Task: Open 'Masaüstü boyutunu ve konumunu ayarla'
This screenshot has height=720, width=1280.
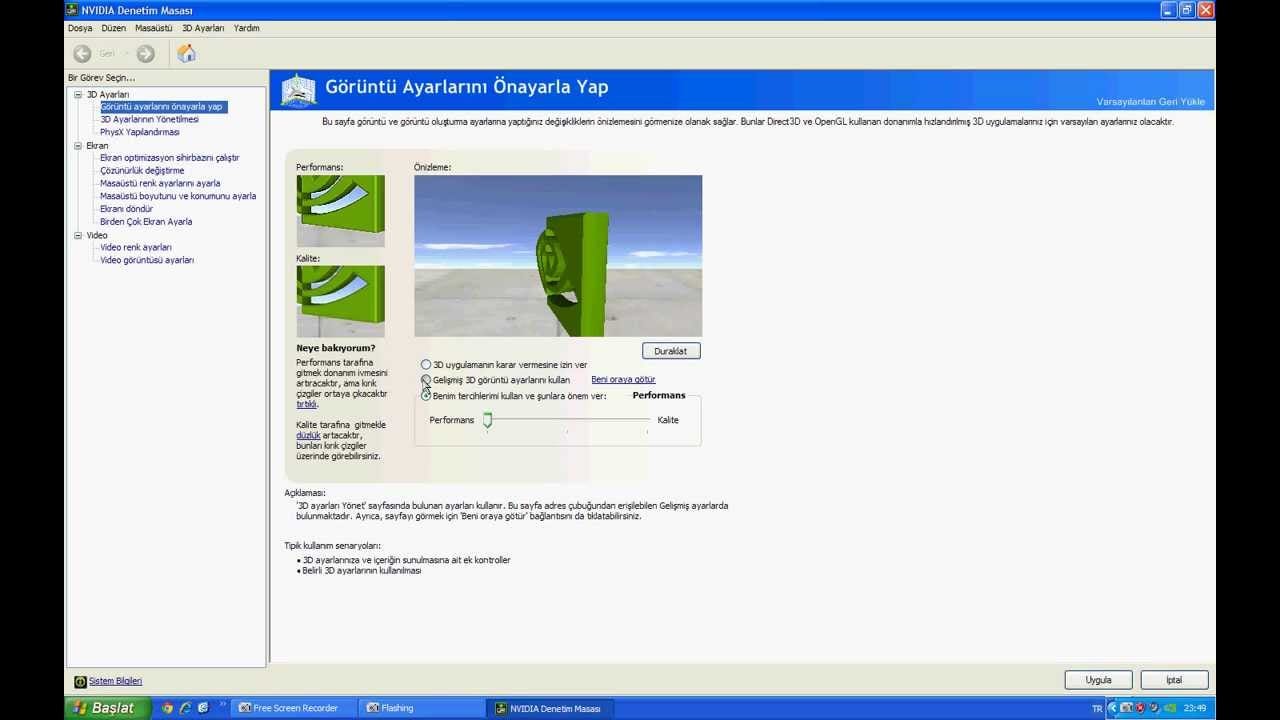Action: [x=178, y=196]
